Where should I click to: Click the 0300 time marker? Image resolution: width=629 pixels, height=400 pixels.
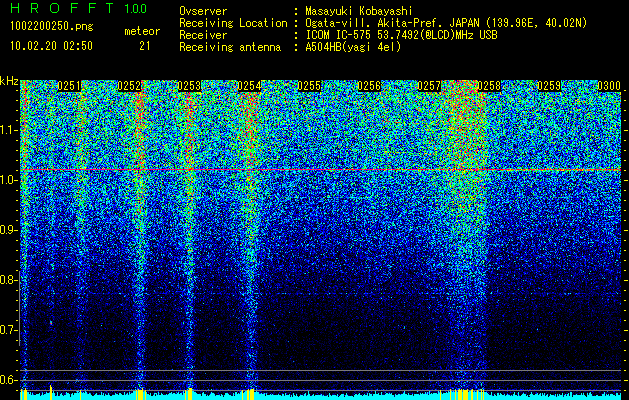(x=609, y=86)
